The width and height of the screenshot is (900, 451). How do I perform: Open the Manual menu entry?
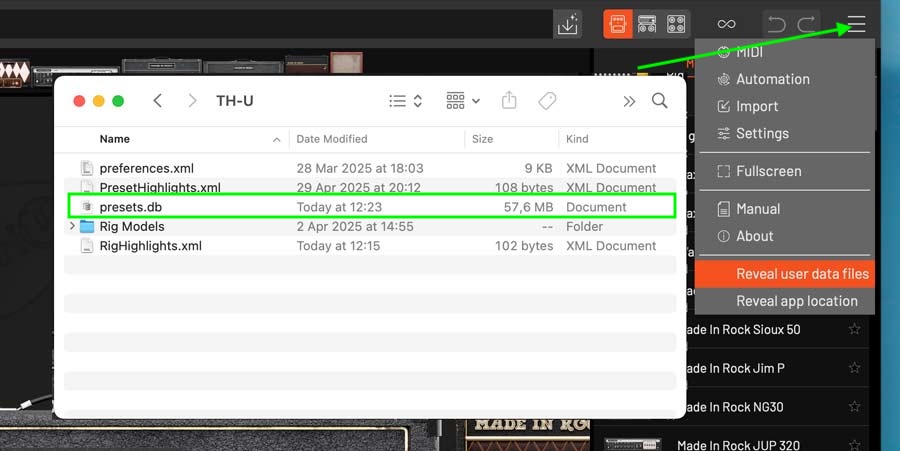(x=785, y=209)
